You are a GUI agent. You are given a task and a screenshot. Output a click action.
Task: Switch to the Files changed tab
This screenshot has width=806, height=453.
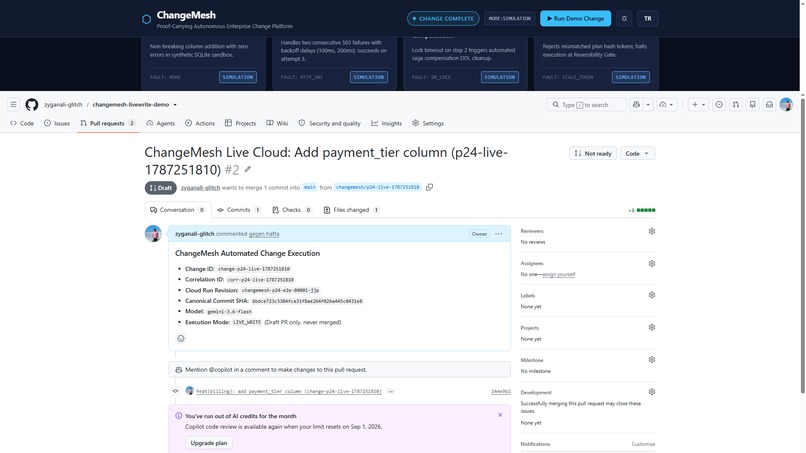pyautogui.click(x=352, y=210)
